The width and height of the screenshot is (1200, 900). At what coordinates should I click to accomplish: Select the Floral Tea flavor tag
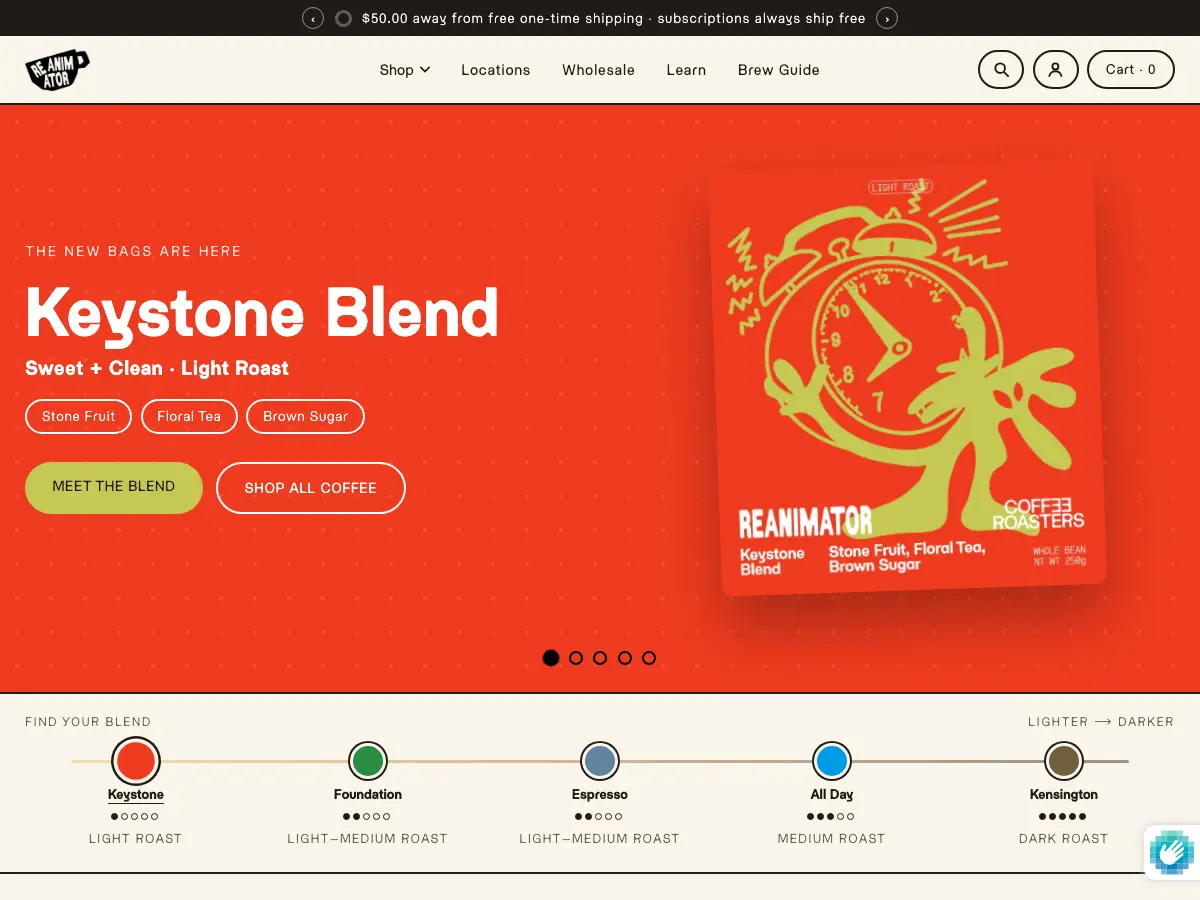point(189,416)
